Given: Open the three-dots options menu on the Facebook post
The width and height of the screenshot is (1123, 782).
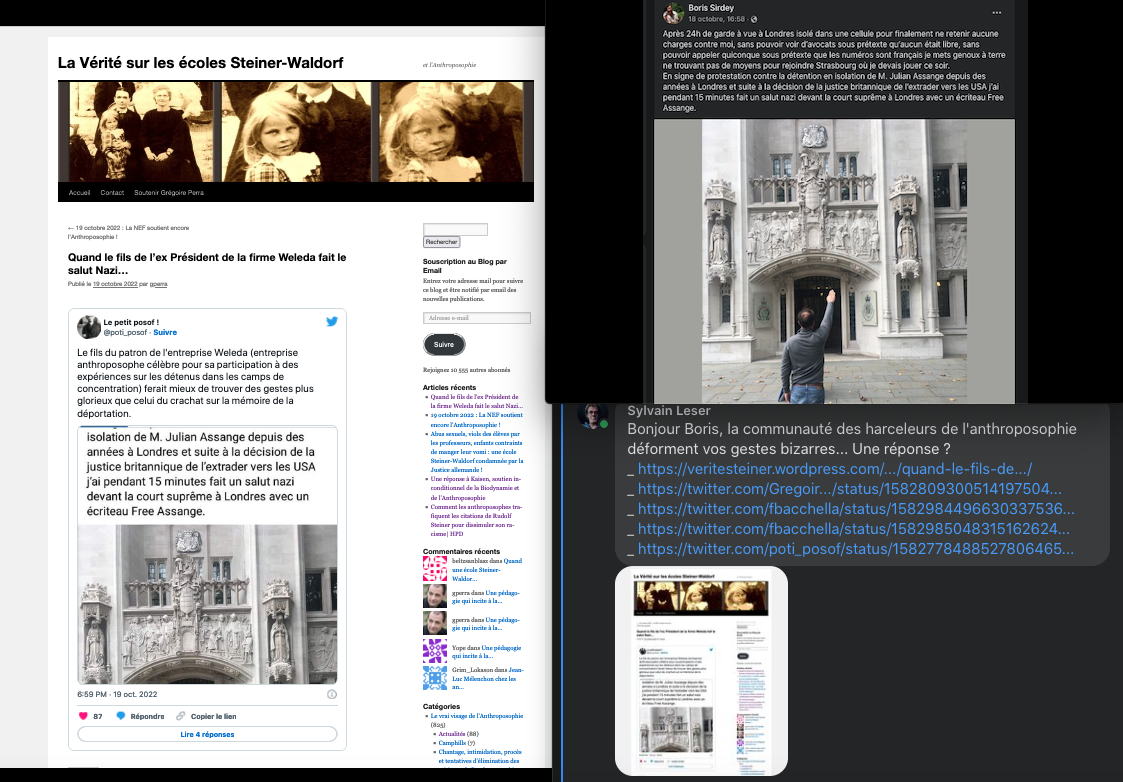Looking at the screenshot, I should 996,12.
